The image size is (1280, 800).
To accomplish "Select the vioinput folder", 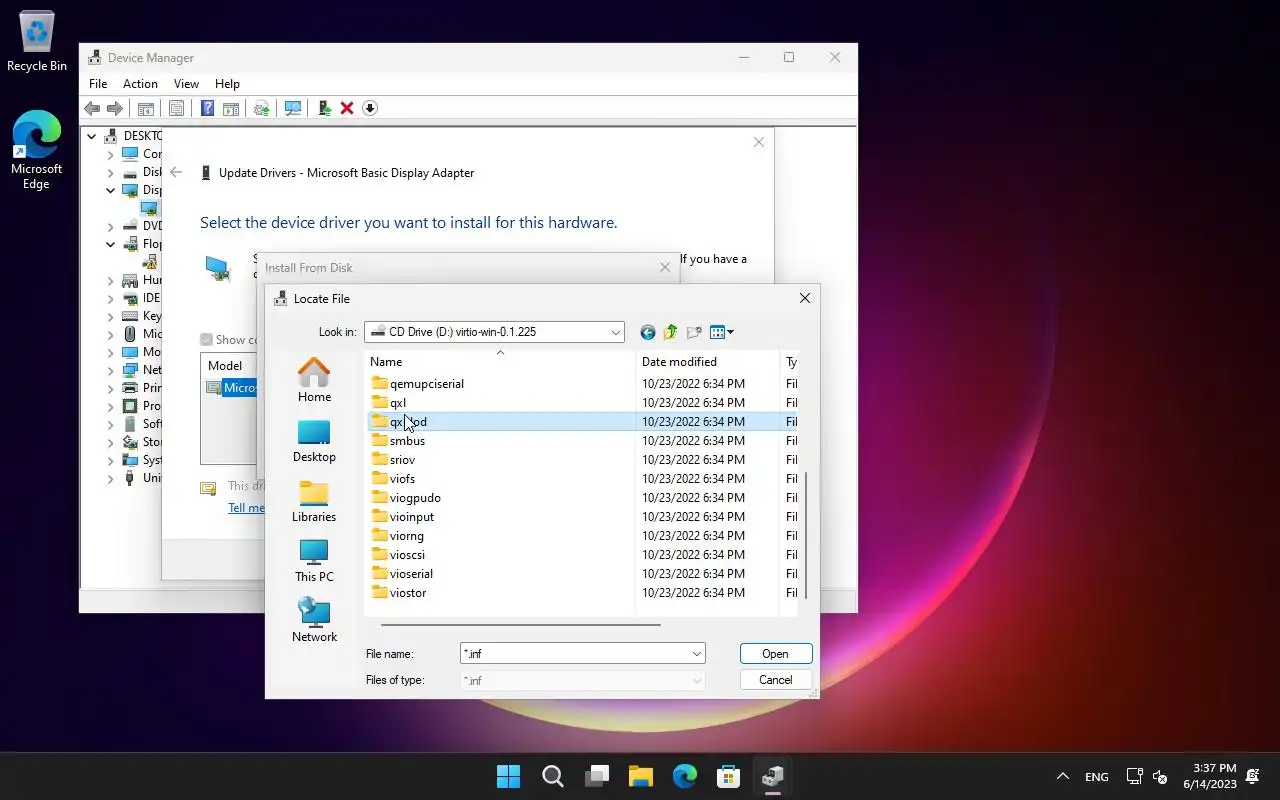I will point(402,517).
